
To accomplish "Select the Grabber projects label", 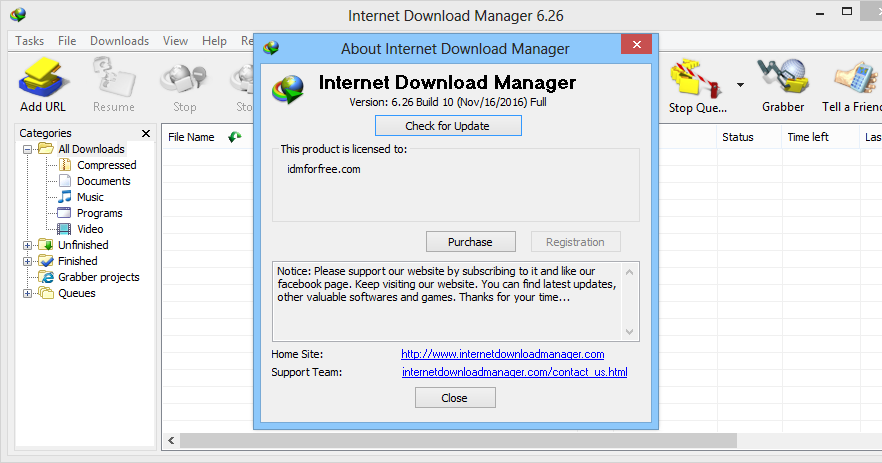I will coord(99,277).
